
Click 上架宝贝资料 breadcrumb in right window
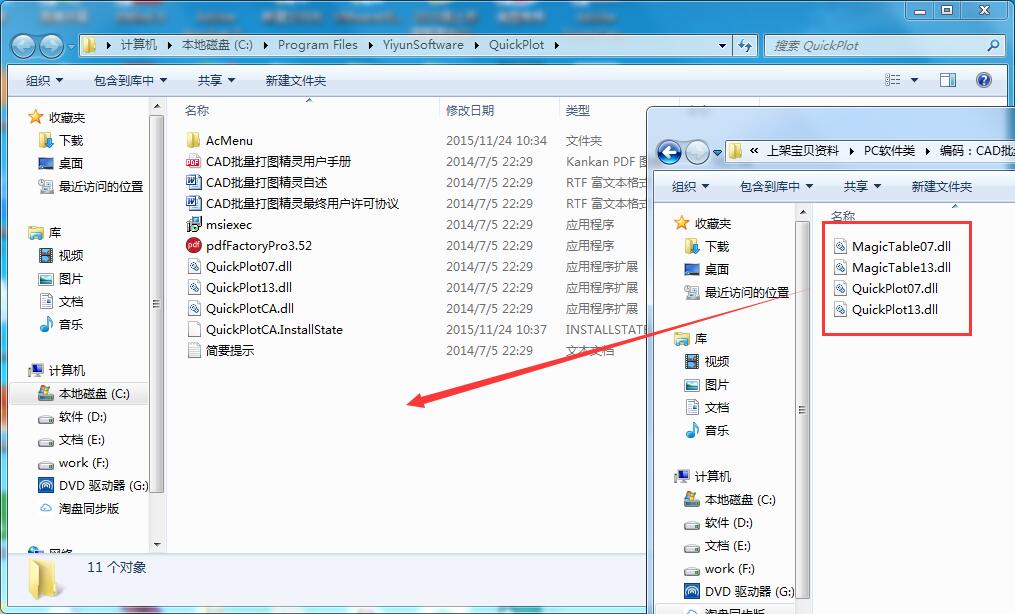(x=803, y=151)
